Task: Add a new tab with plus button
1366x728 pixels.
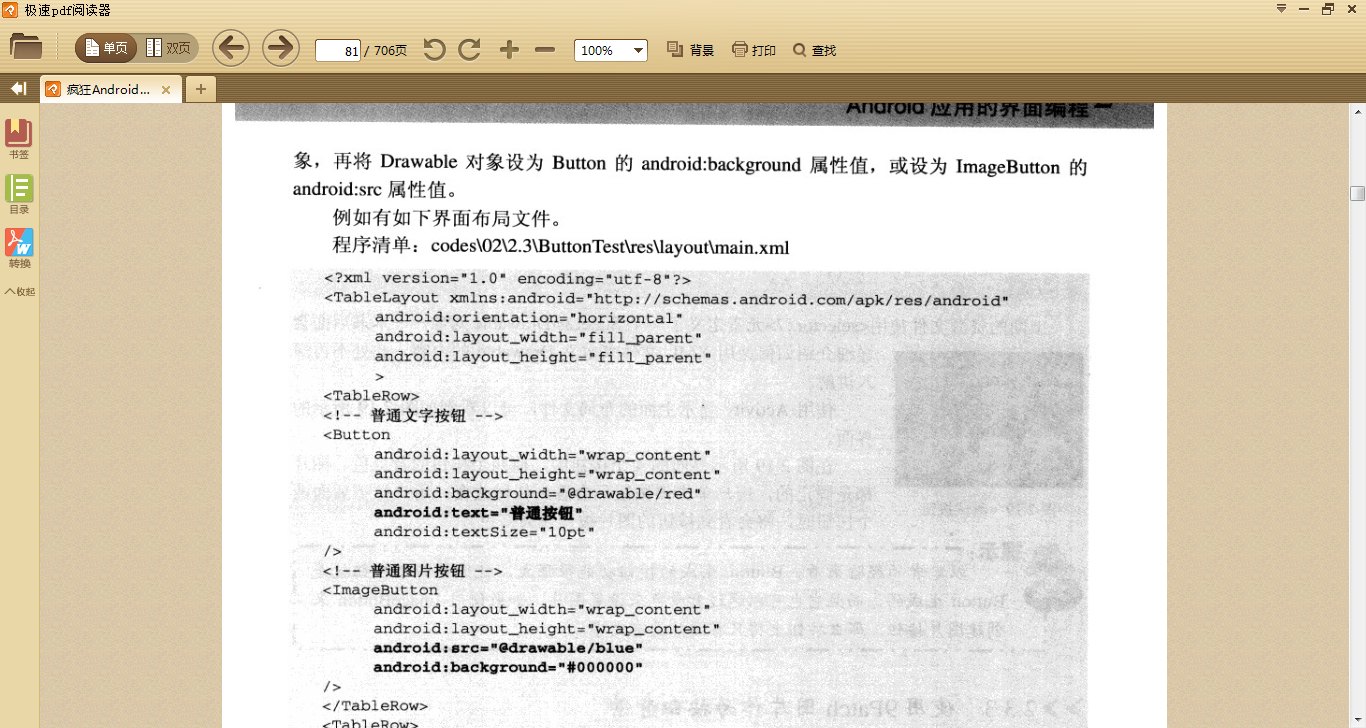Action: [201, 89]
